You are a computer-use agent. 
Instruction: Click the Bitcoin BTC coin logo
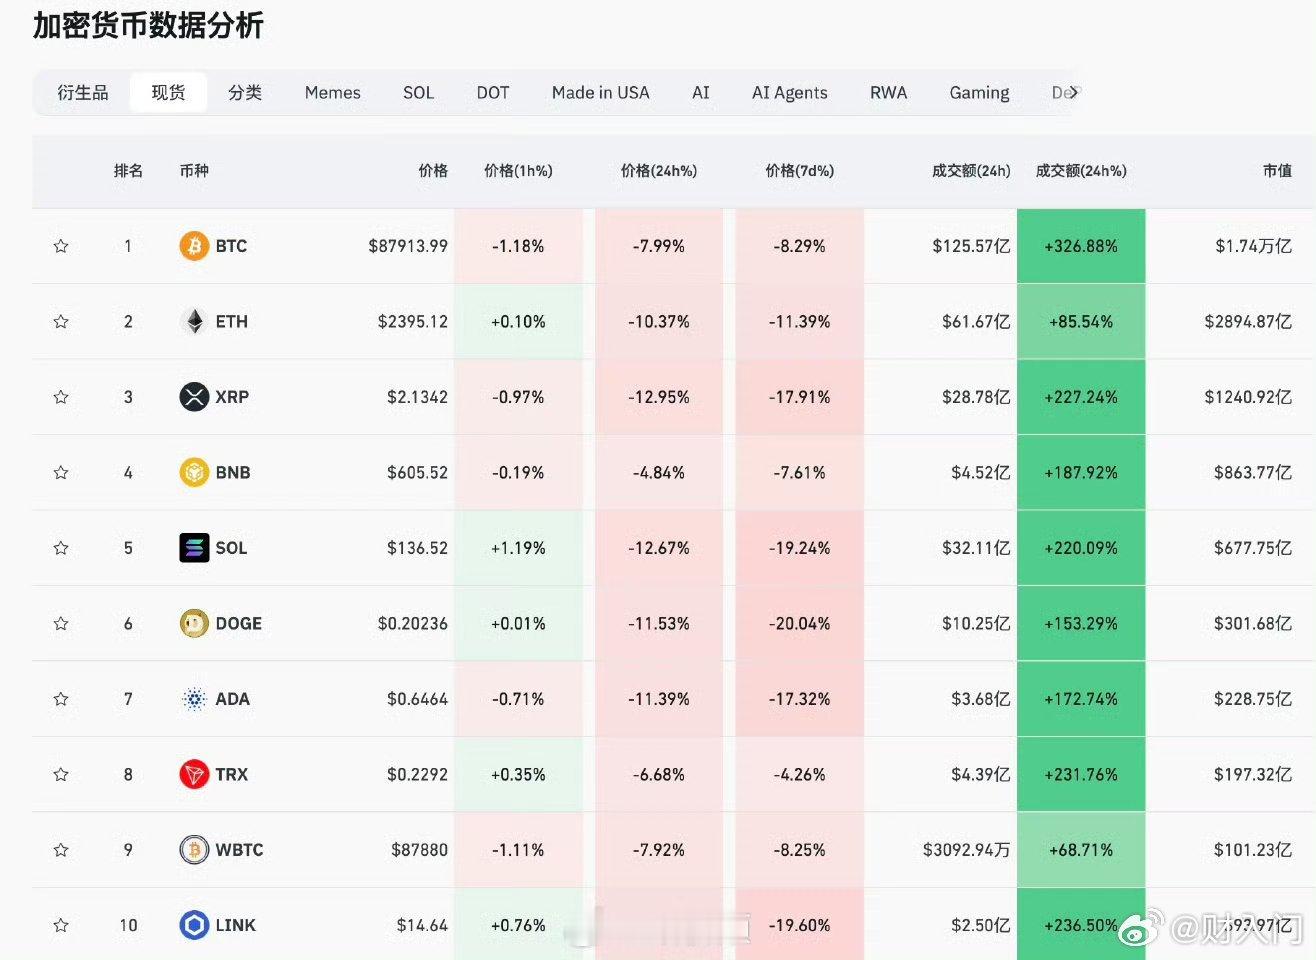pos(194,246)
